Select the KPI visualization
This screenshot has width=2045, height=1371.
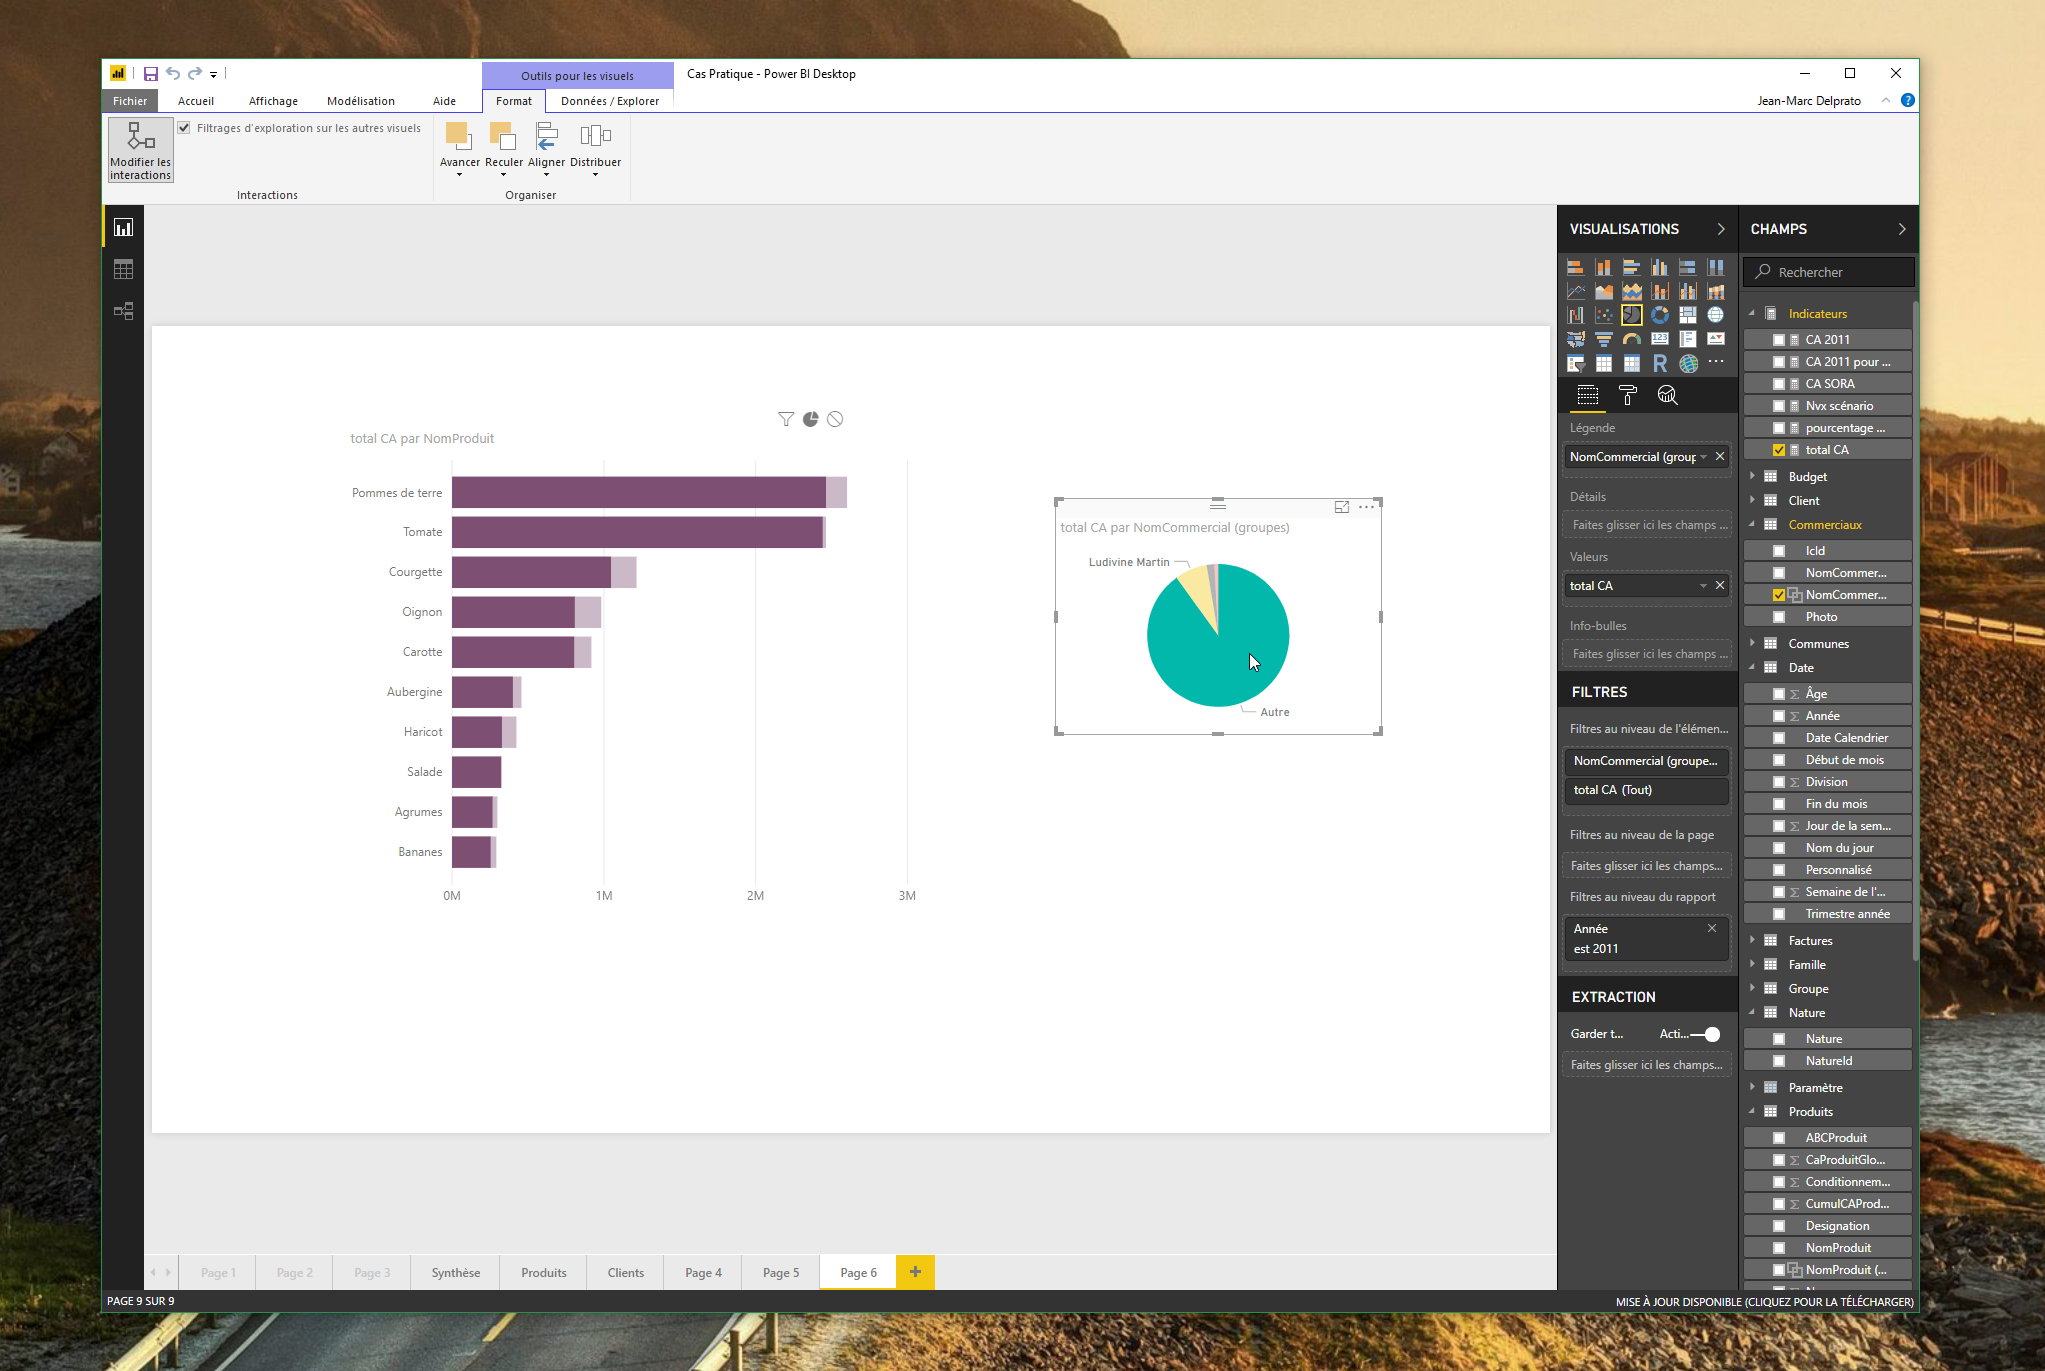tap(1715, 339)
